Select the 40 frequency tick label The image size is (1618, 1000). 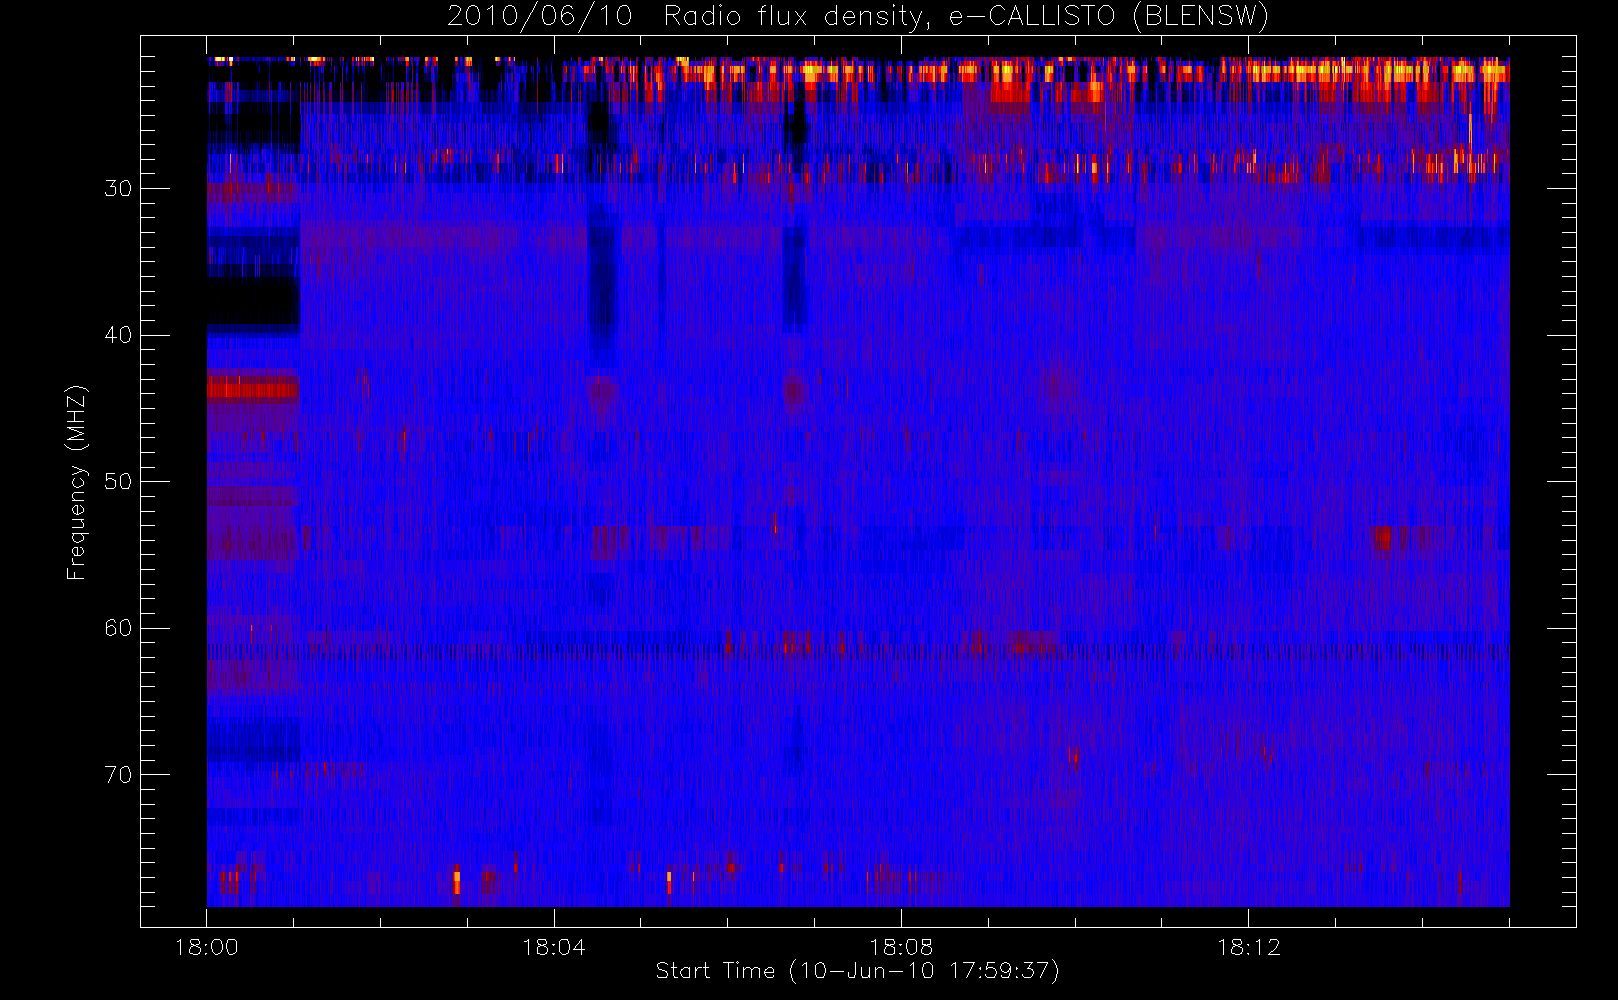[118, 335]
